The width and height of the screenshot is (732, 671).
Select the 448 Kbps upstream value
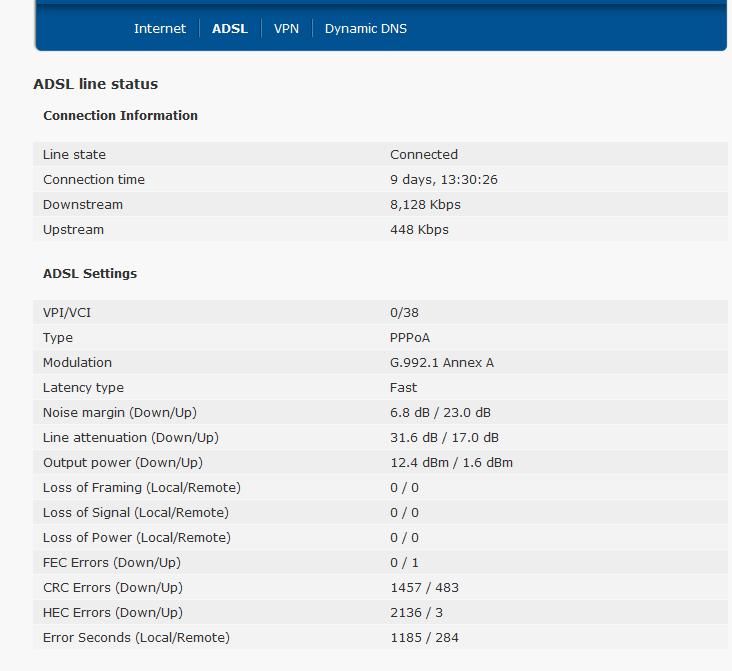point(419,230)
